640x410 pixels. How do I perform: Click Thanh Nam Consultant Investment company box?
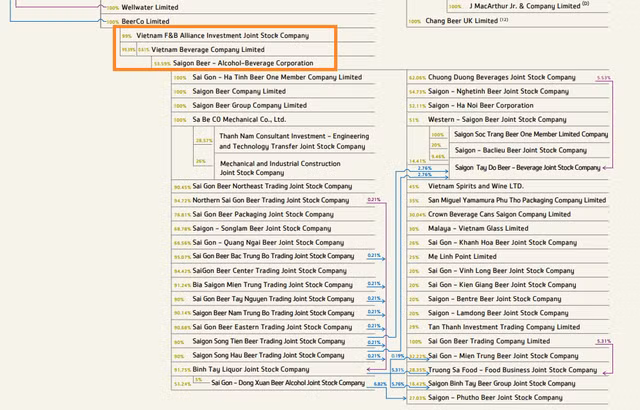click(280, 140)
